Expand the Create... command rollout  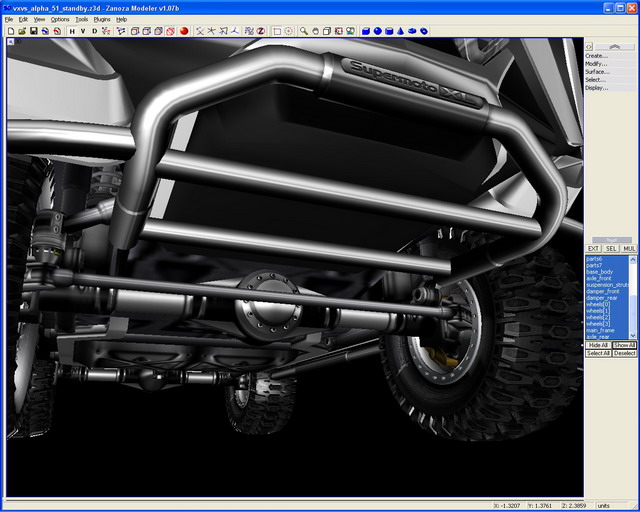coord(597,56)
